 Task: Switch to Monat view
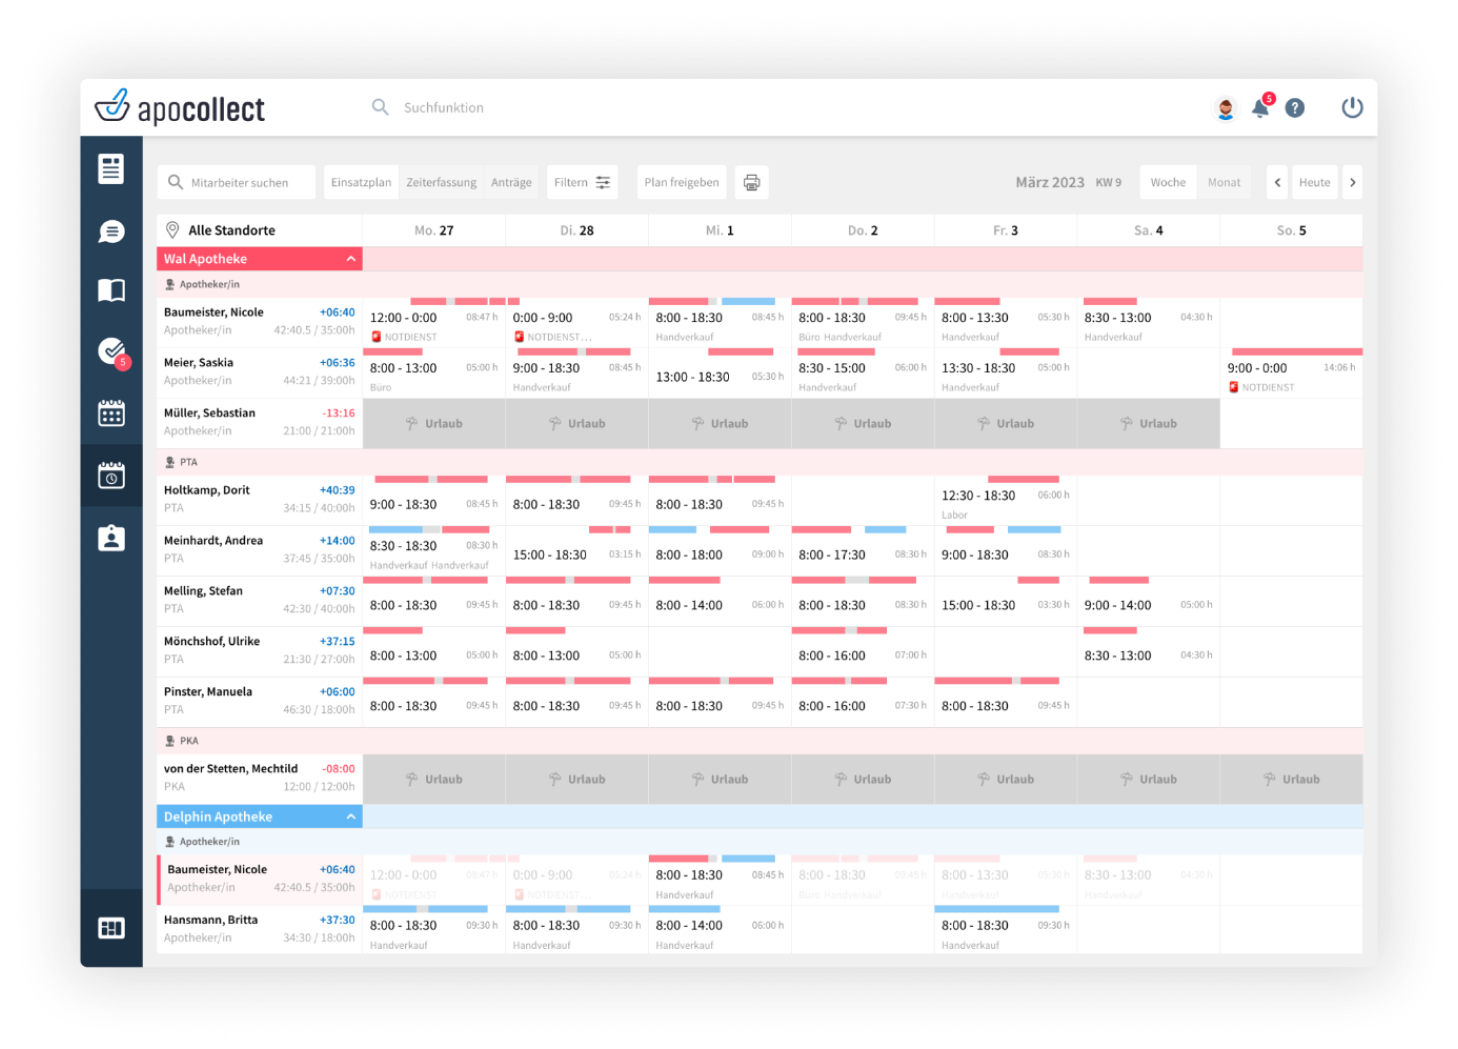click(1223, 182)
